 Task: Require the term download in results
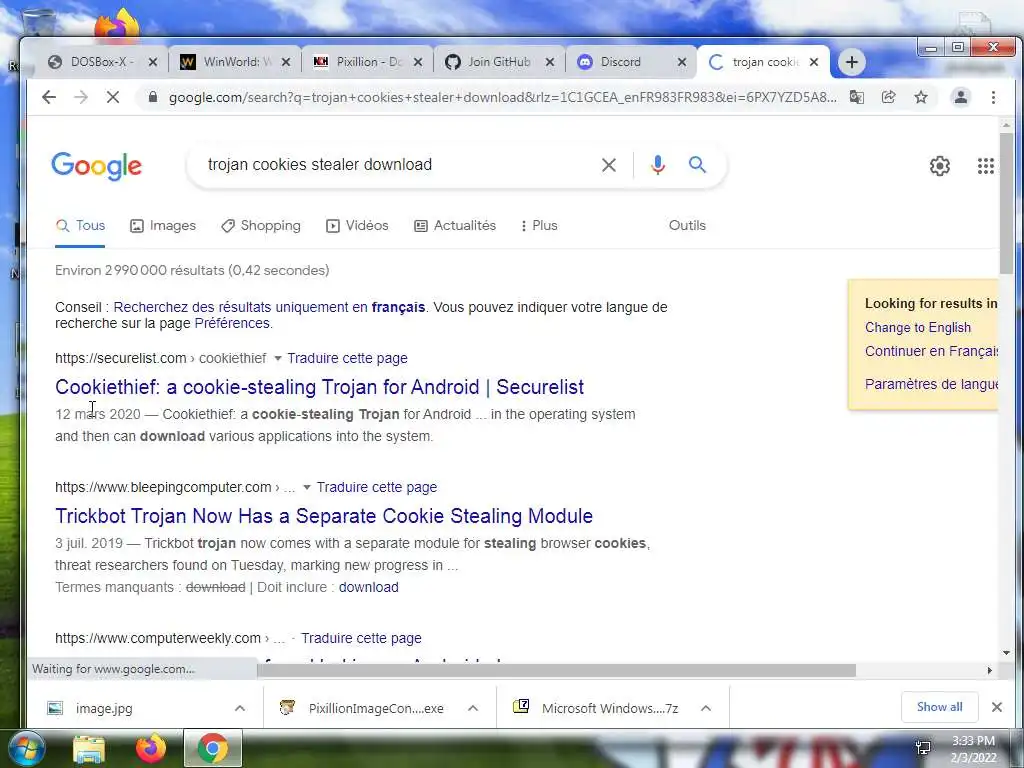click(x=368, y=587)
